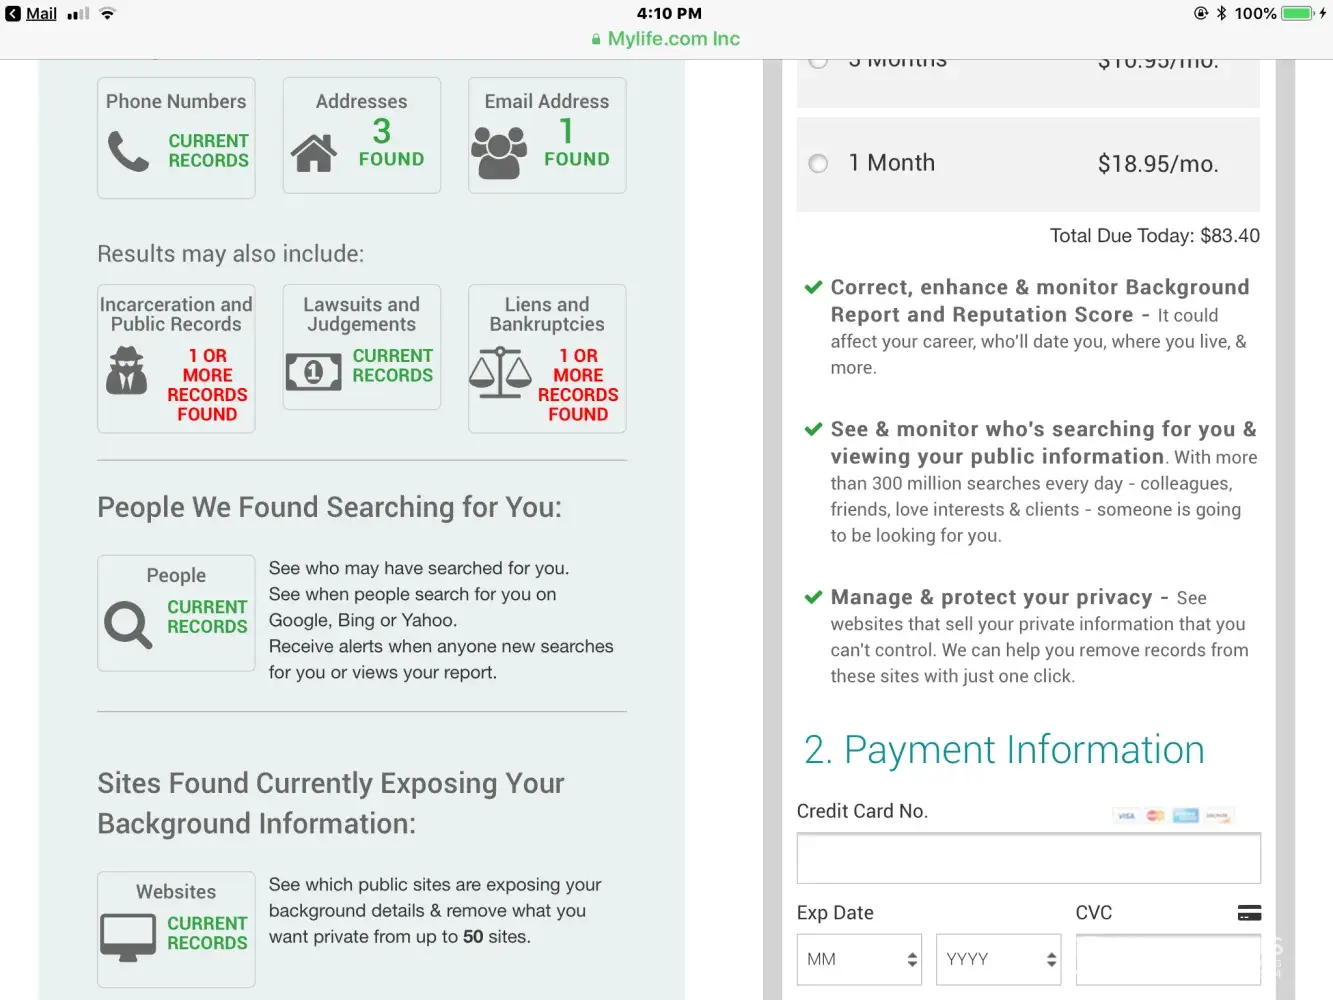Click the phone handset icon

pos(128,151)
